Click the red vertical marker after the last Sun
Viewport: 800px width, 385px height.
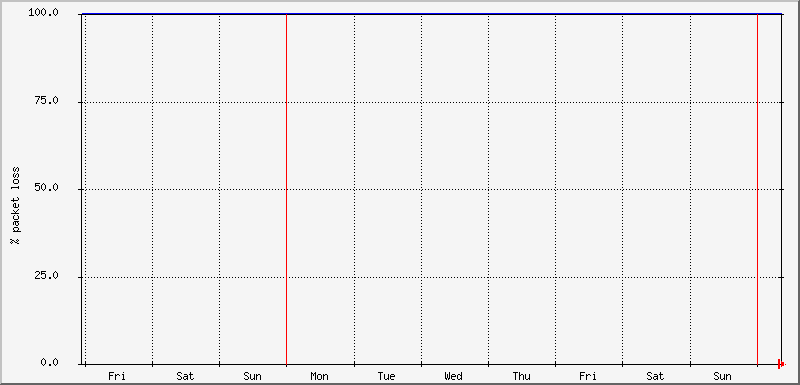coord(757,189)
